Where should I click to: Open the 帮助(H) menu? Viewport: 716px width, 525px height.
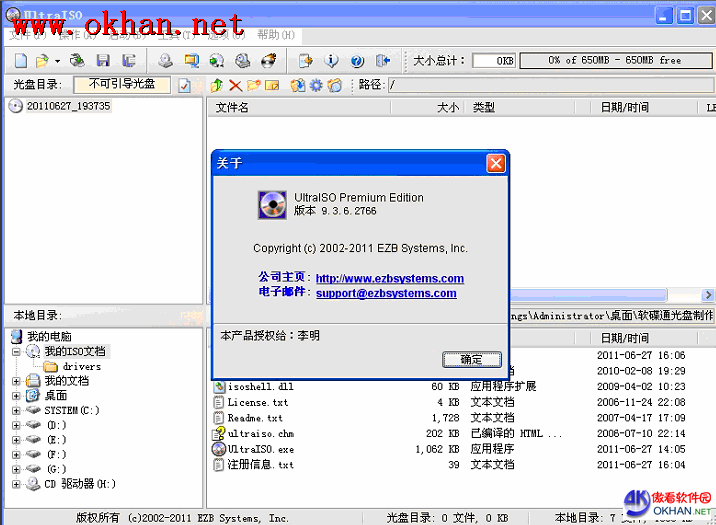(276, 35)
